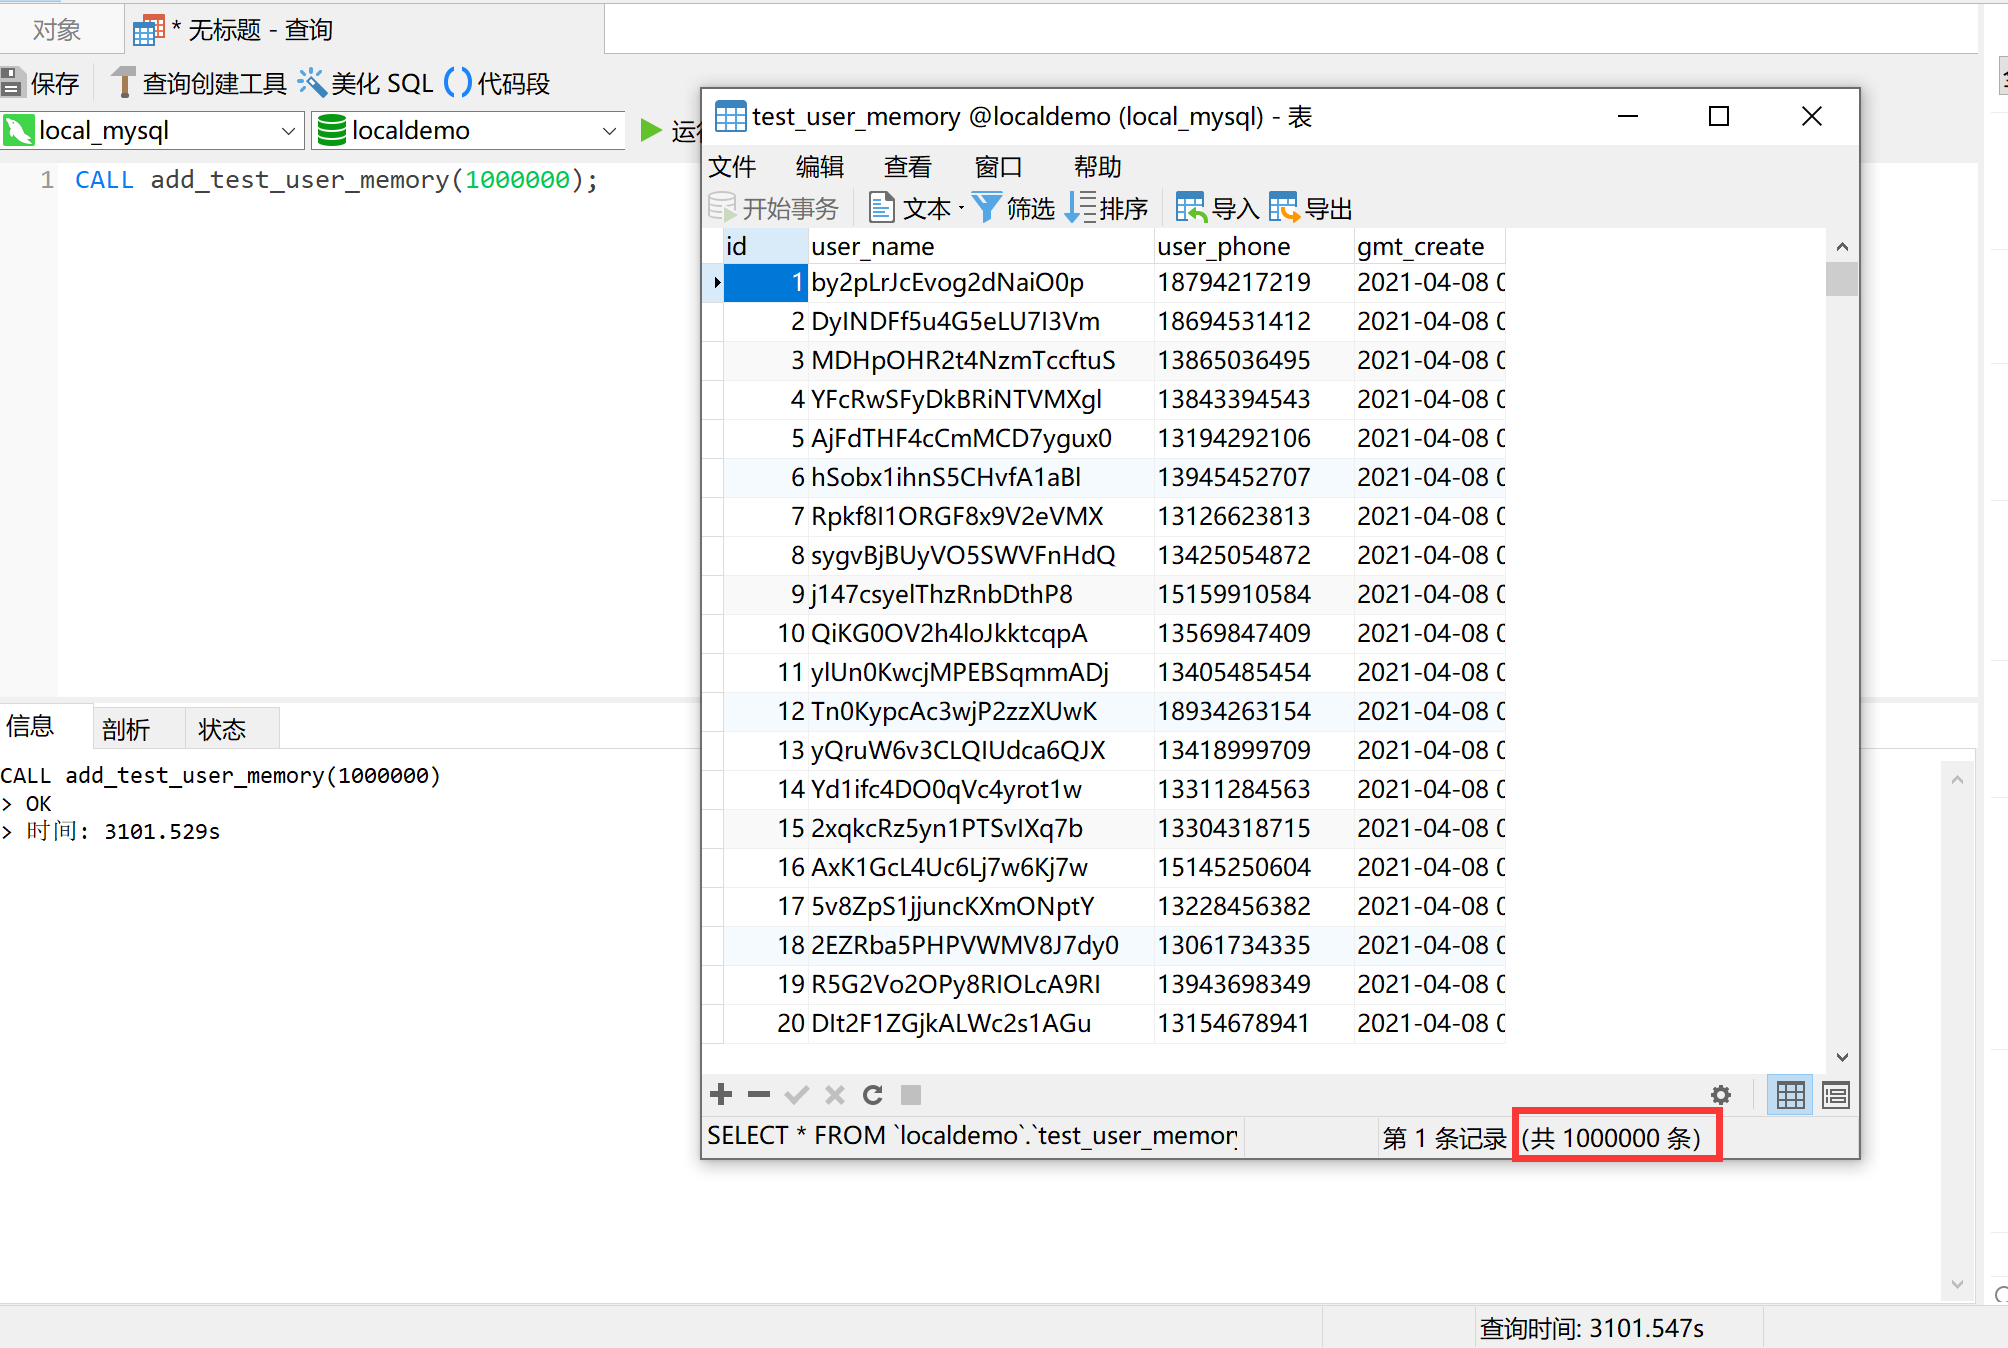Click the table's vertical scrollbar down arrow
Screen dimensions: 2008x1348
pyautogui.click(x=1842, y=1057)
